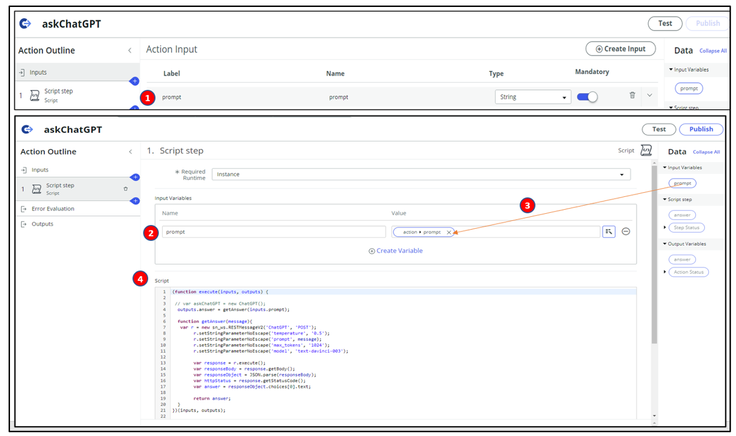Click the Action Input heading
736x436 pixels.
coord(171,49)
